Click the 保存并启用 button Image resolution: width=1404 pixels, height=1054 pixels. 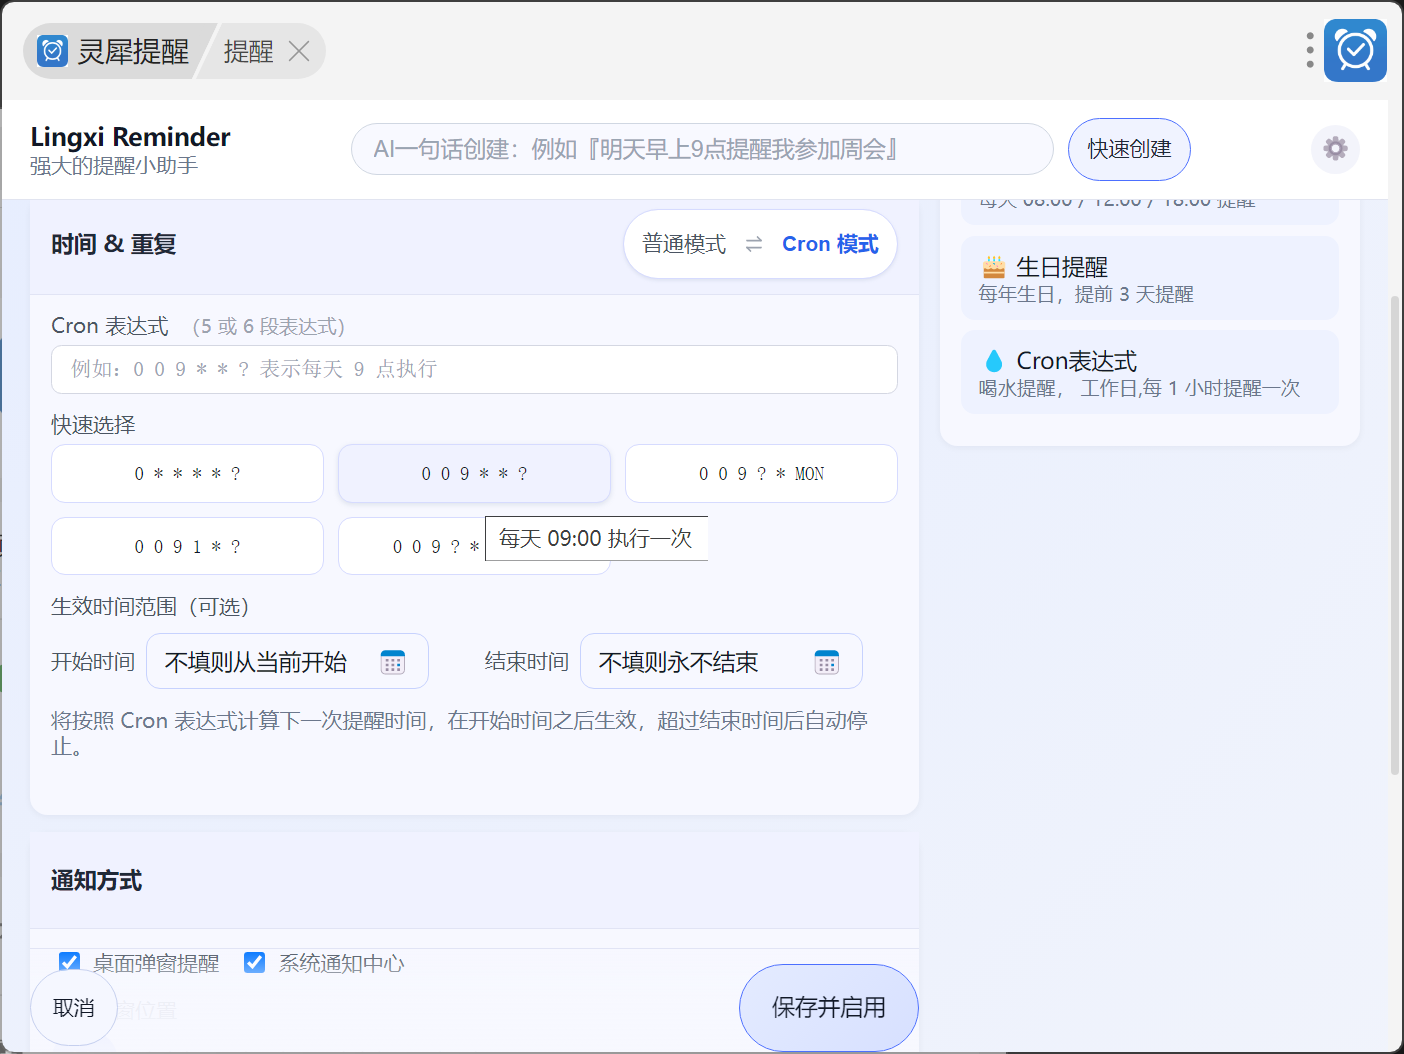coord(828,1007)
